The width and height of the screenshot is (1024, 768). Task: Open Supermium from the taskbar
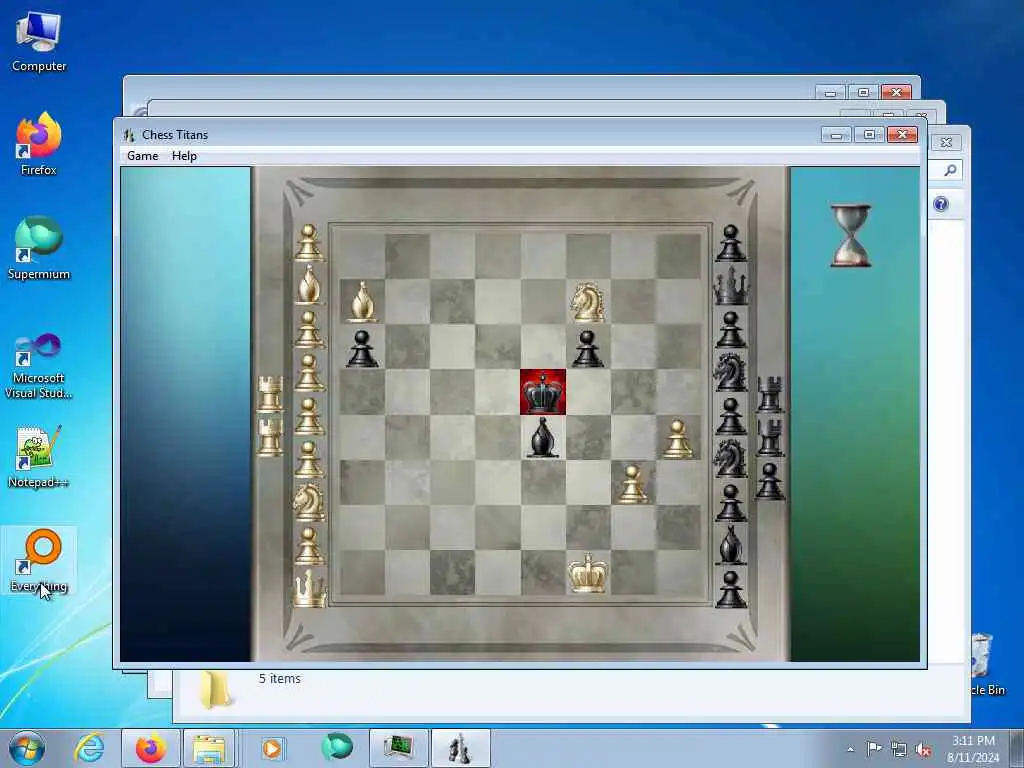337,748
